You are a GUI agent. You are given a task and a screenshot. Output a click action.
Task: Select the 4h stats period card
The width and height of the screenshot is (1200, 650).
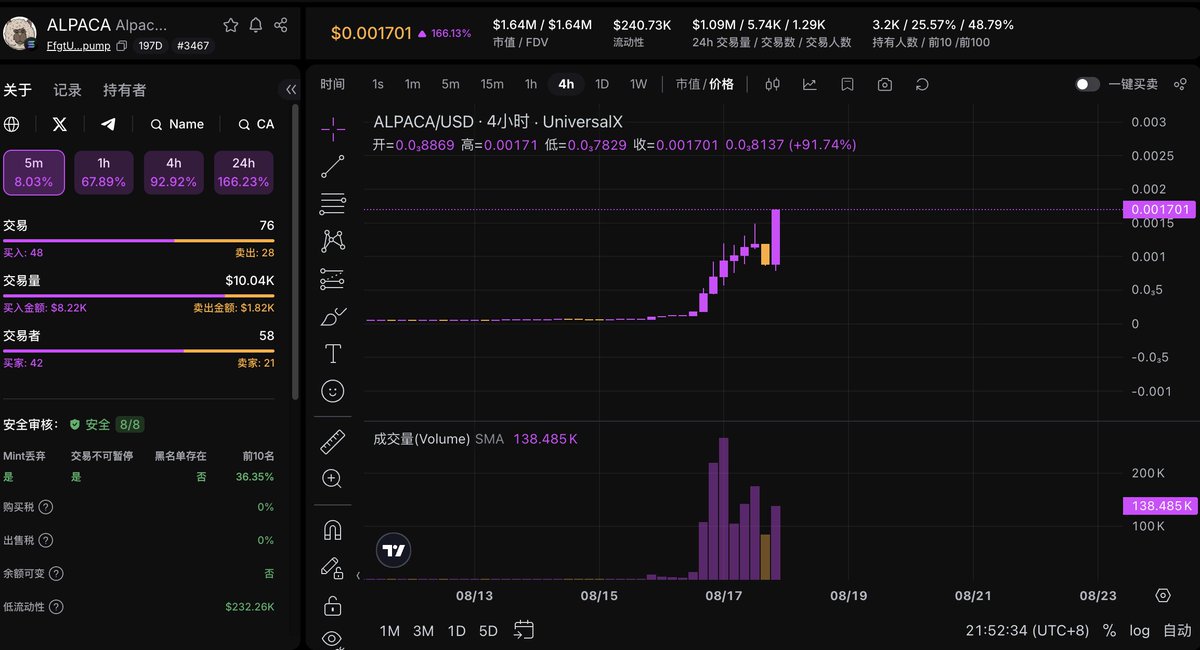(x=174, y=172)
